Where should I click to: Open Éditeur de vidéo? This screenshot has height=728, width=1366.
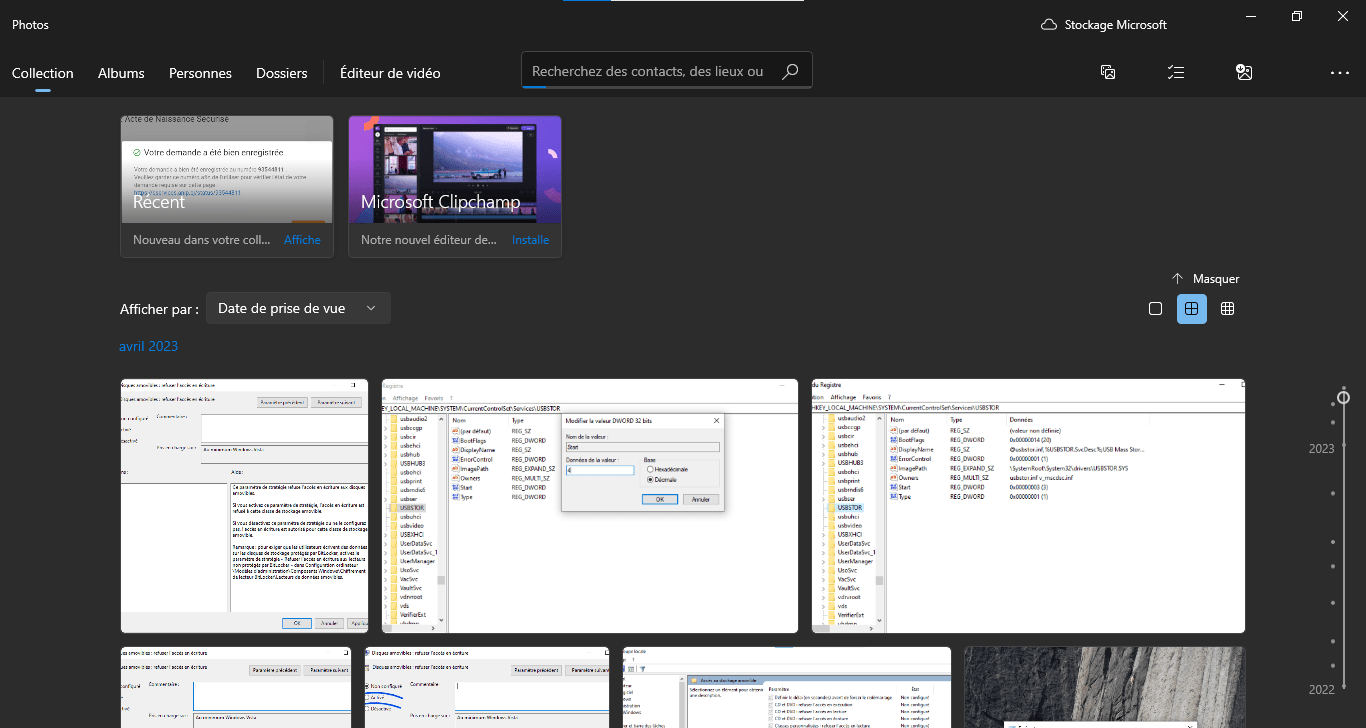(390, 73)
